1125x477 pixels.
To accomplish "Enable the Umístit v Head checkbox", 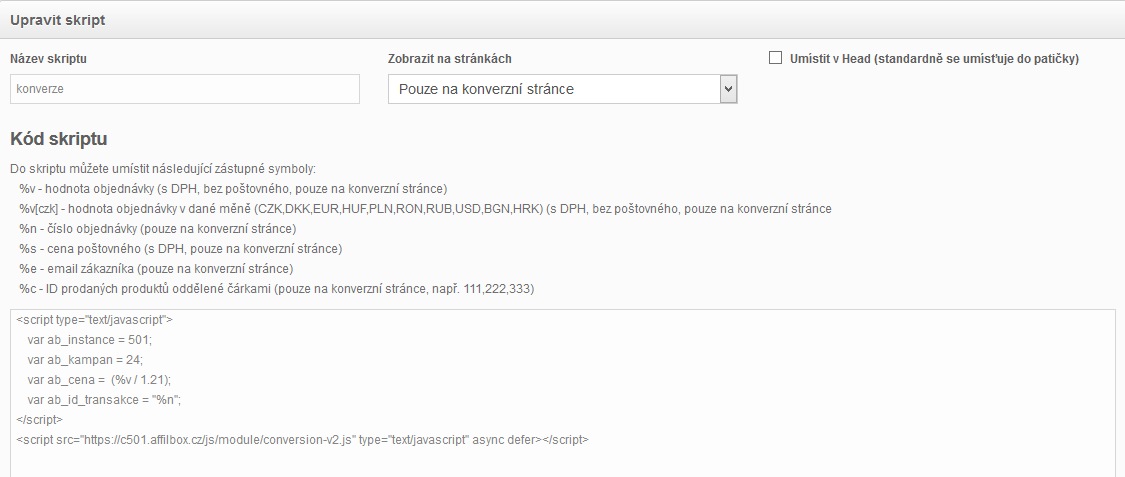I will 775,58.
